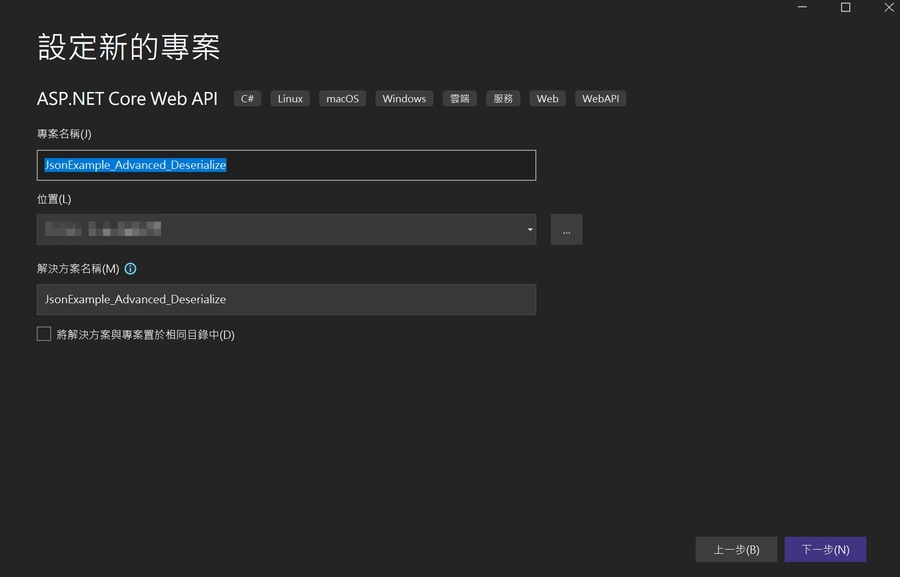Viewport: 900px width, 577px height.
Task: Click the 下一步(N) next button
Action: [x=825, y=549]
